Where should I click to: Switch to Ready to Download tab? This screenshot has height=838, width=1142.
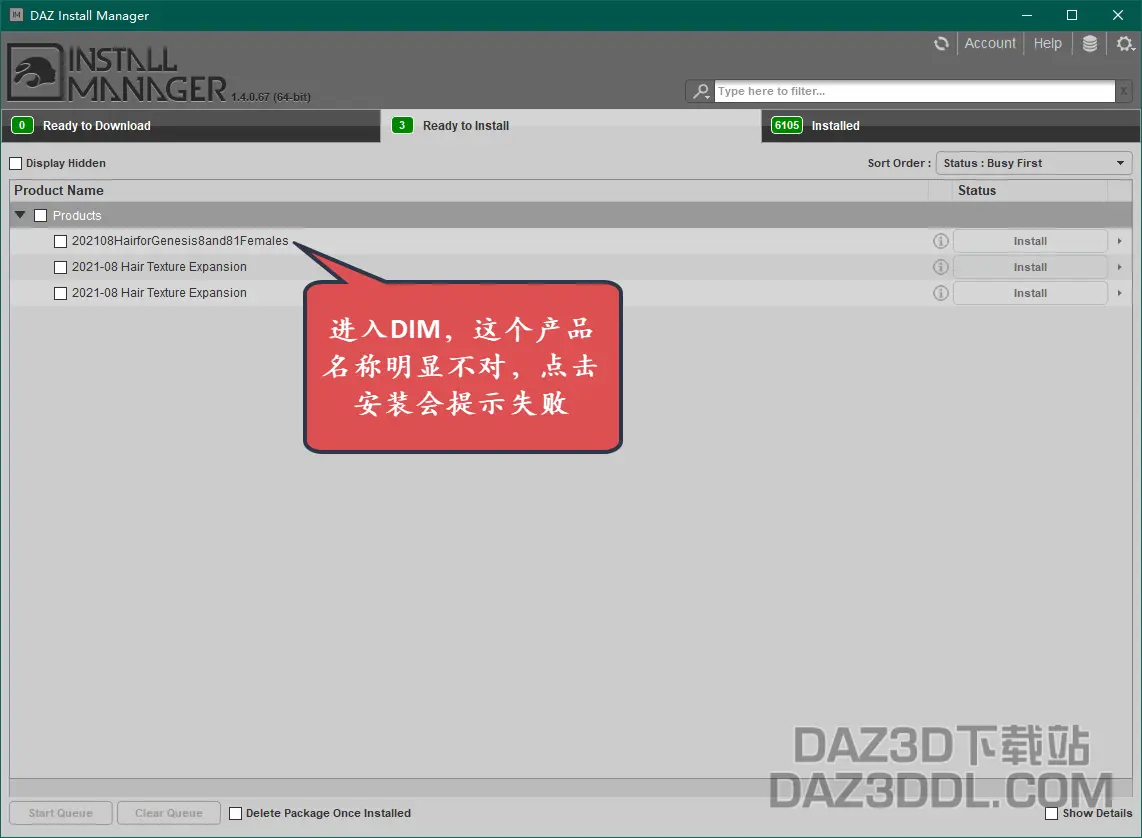tap(191, 126)
